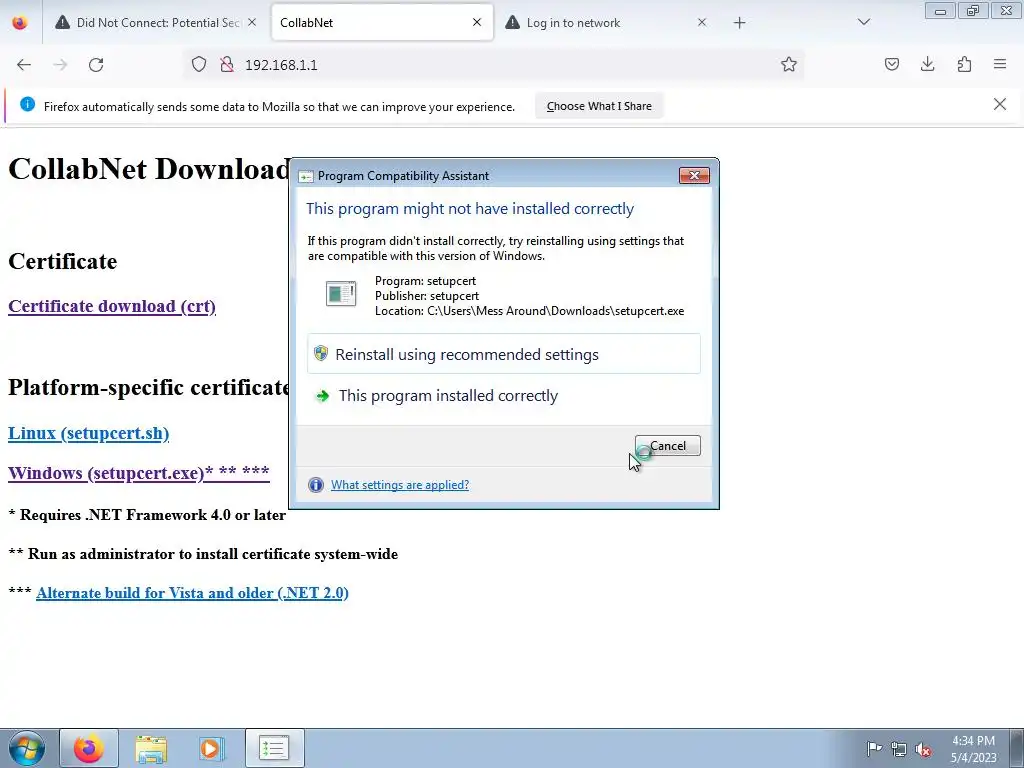
Task: Open Certificate download (crt) link
Action: pos(112,306)
